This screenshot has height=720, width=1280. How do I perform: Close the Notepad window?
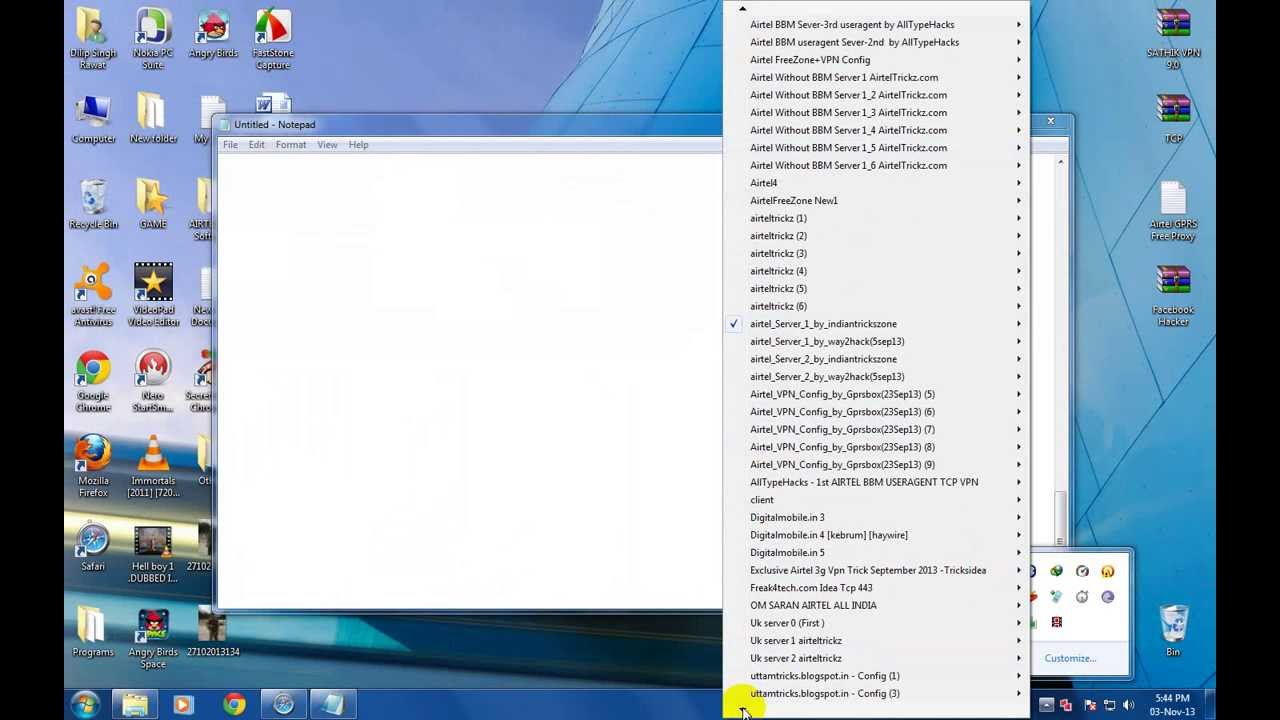click(x=1050, y=121)
